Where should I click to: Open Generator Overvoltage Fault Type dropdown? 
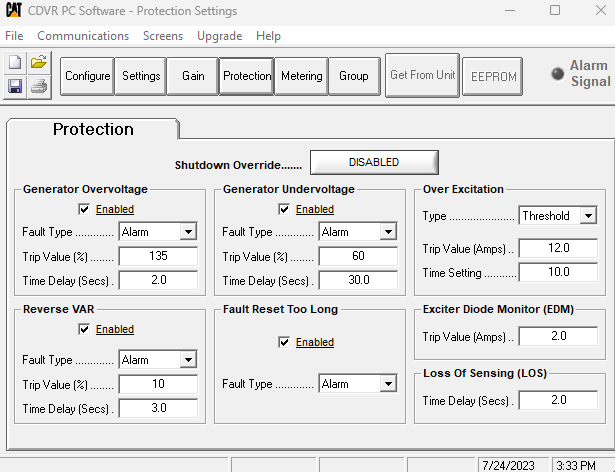tap(187, 232)
